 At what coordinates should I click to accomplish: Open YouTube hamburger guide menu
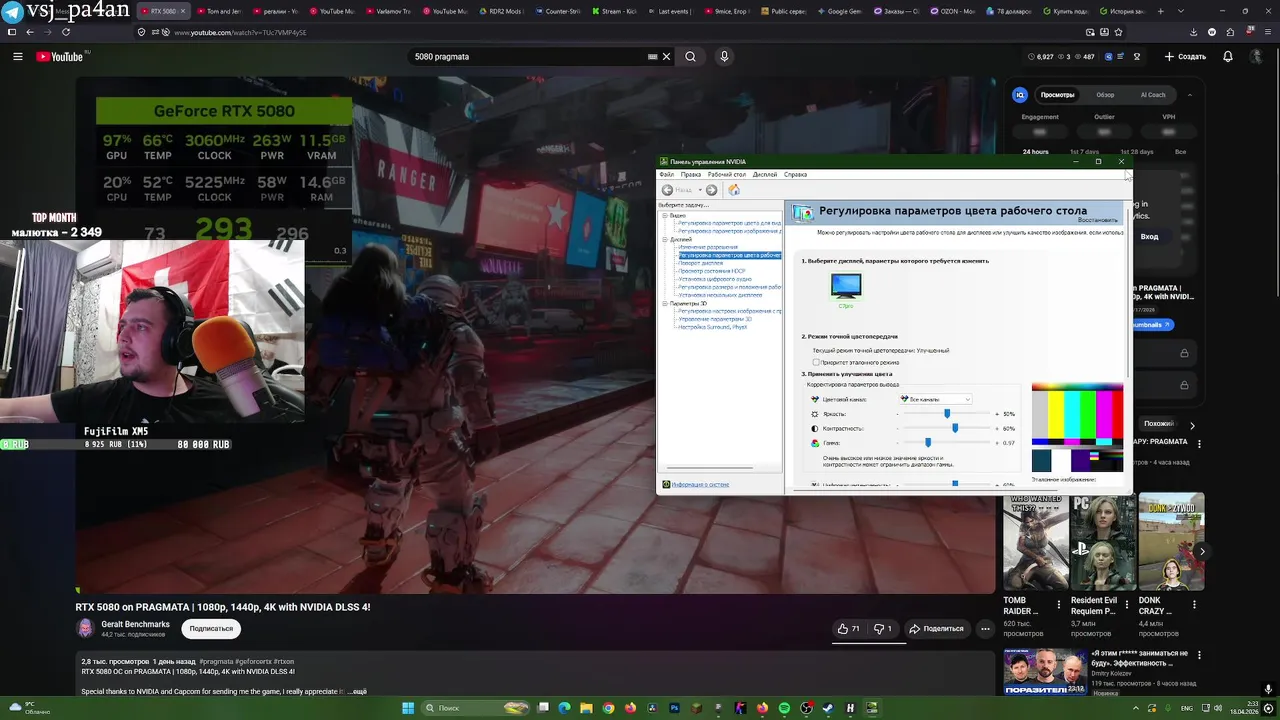coord(17,57)
